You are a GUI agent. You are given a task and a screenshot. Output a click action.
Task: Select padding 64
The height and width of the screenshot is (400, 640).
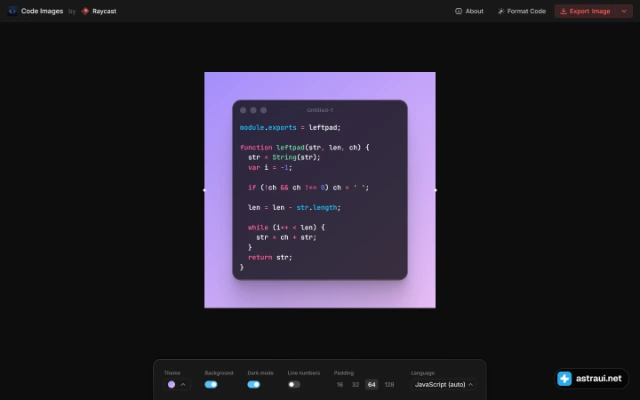[371, 384]
